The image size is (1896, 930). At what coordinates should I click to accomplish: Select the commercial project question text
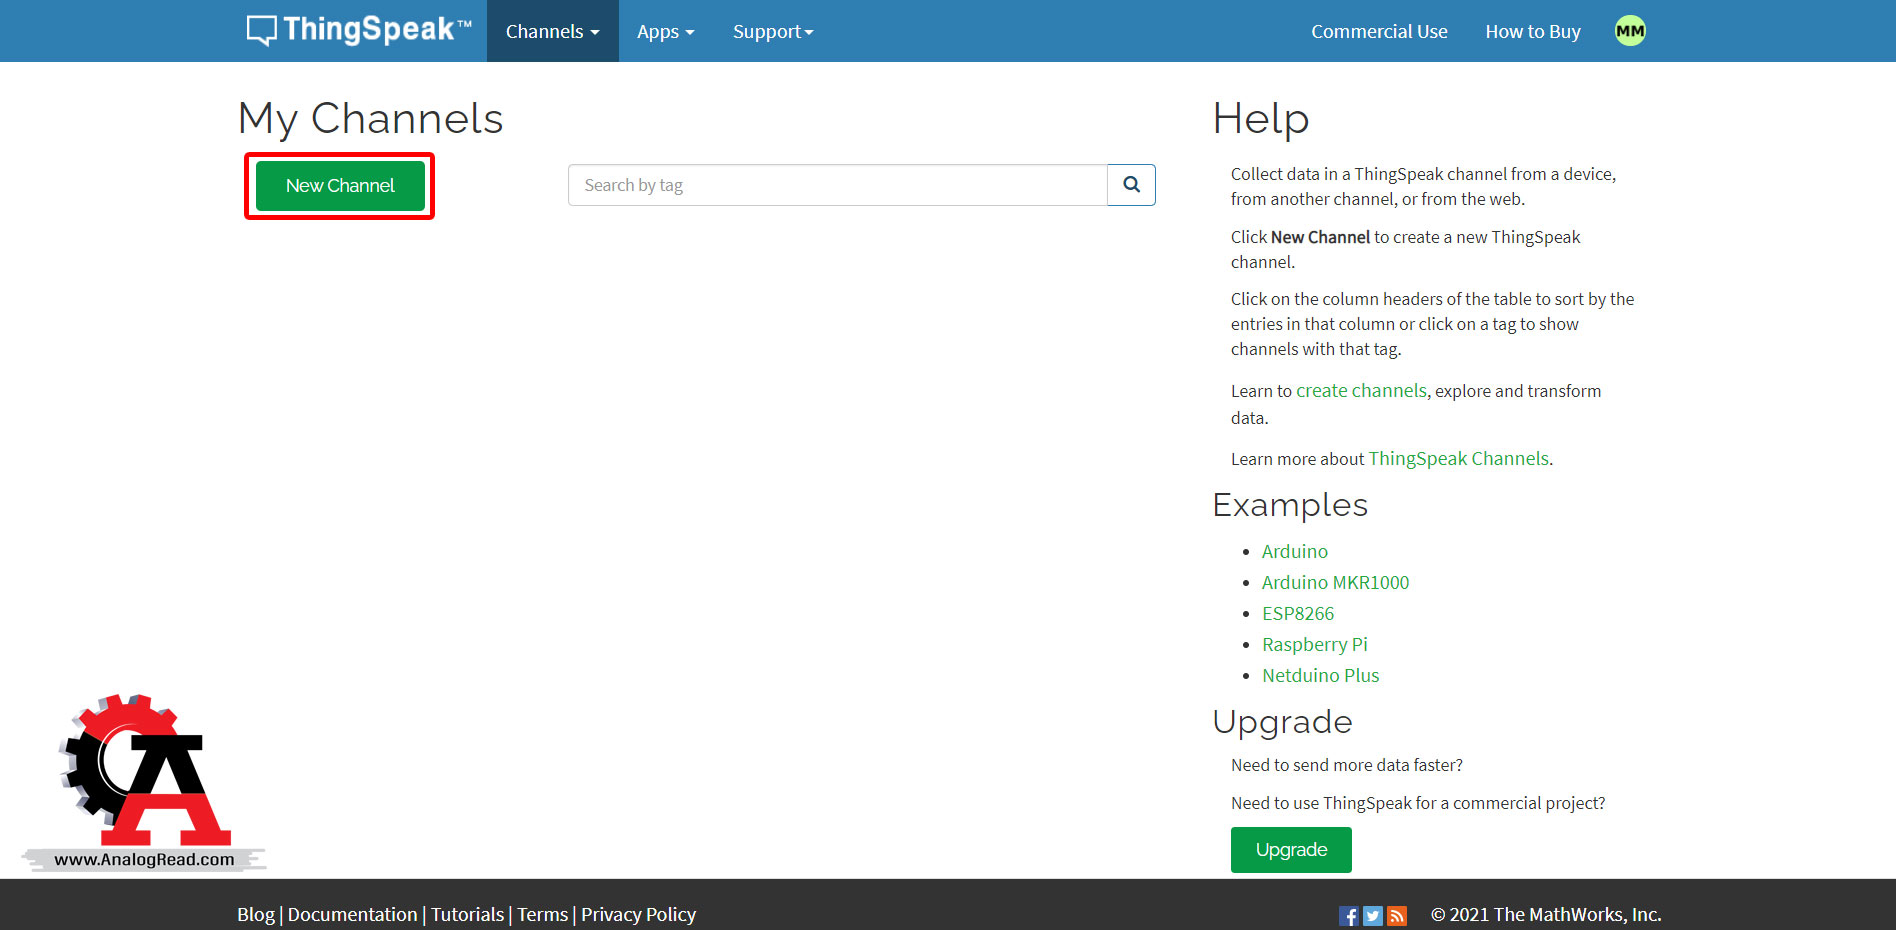[x=1418, y=803]
